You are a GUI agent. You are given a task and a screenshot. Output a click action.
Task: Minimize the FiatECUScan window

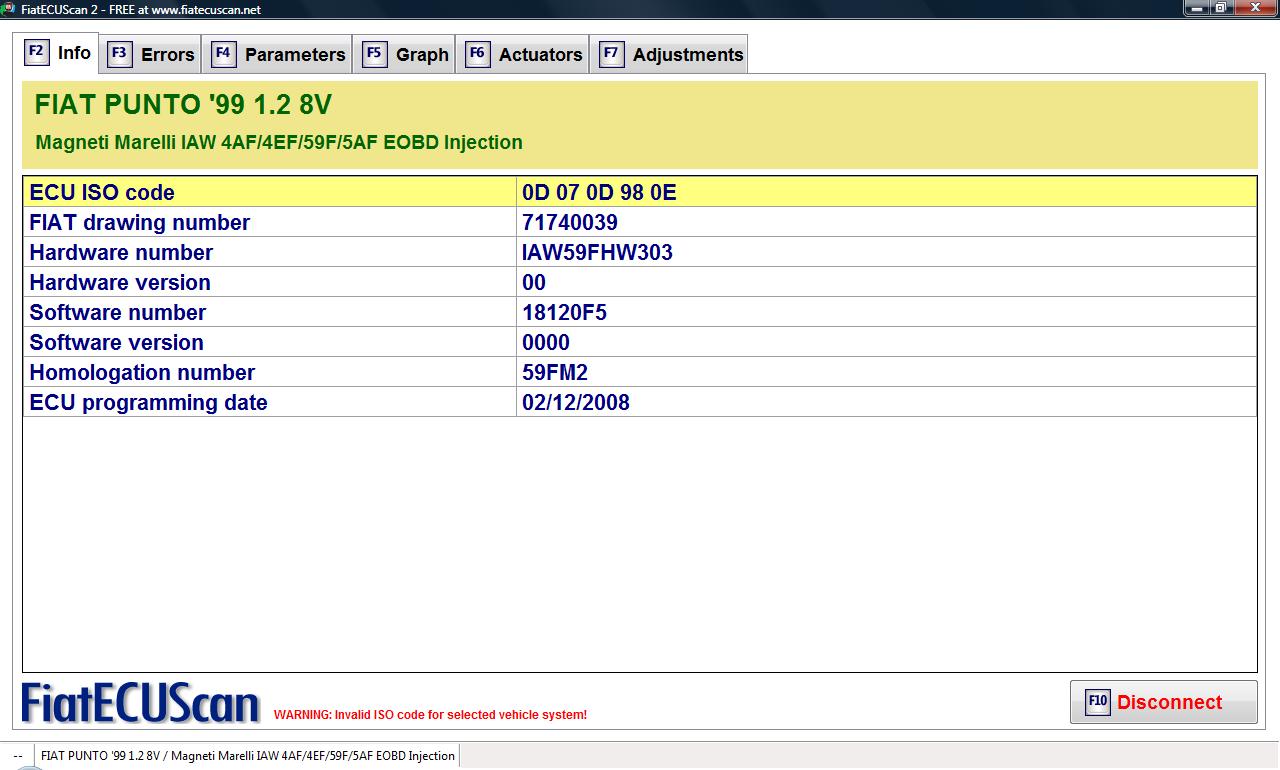[x=1196, y=8]
